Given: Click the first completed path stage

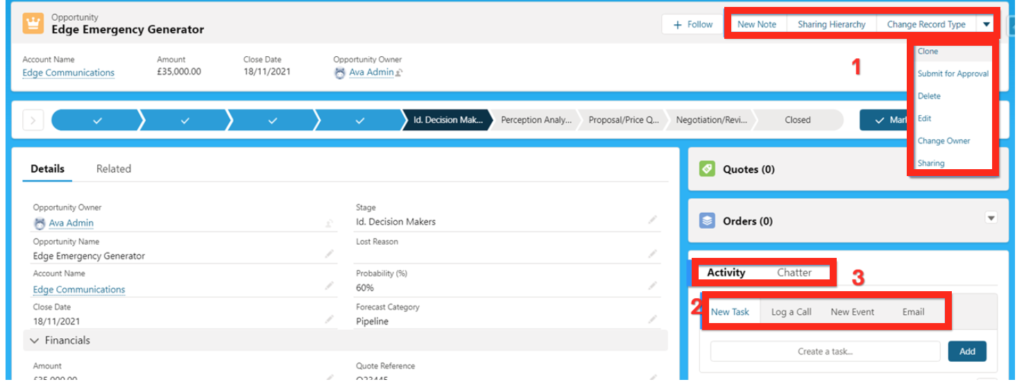Looking at the screenshot, I should tap(97, 120).
